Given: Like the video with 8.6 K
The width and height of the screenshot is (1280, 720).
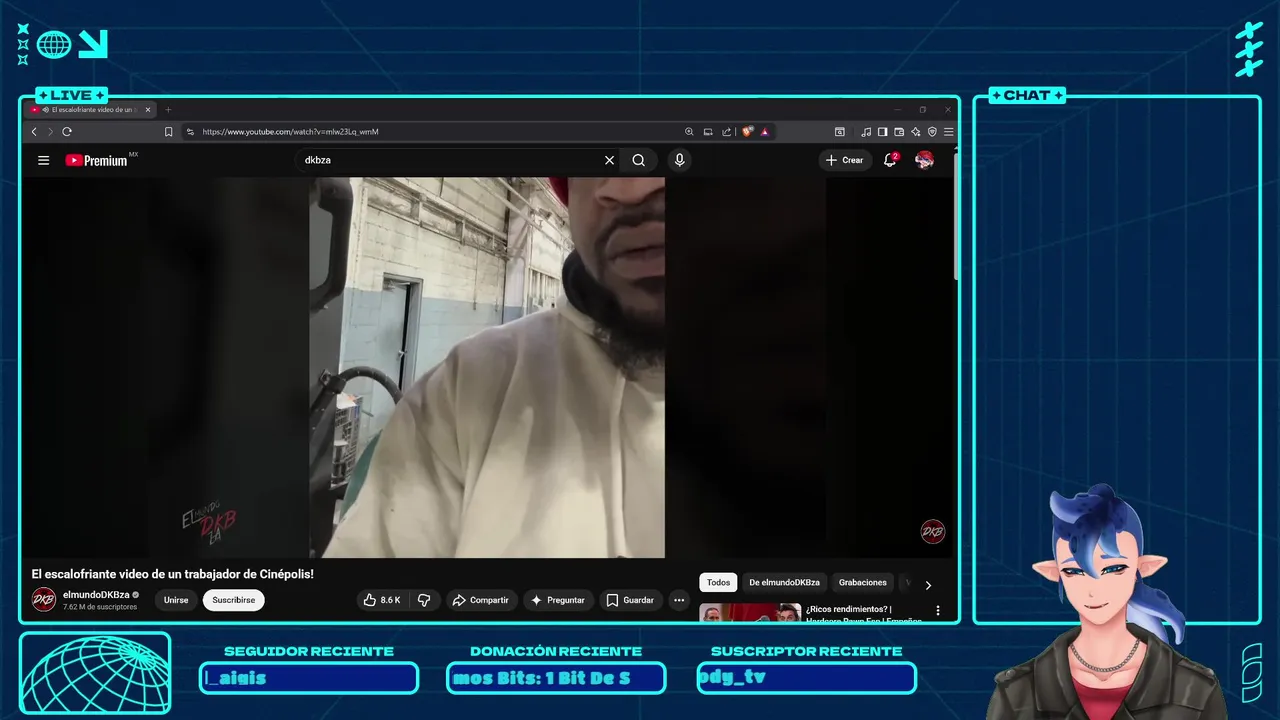Looking at the screenshot, I should click(383, 600).
